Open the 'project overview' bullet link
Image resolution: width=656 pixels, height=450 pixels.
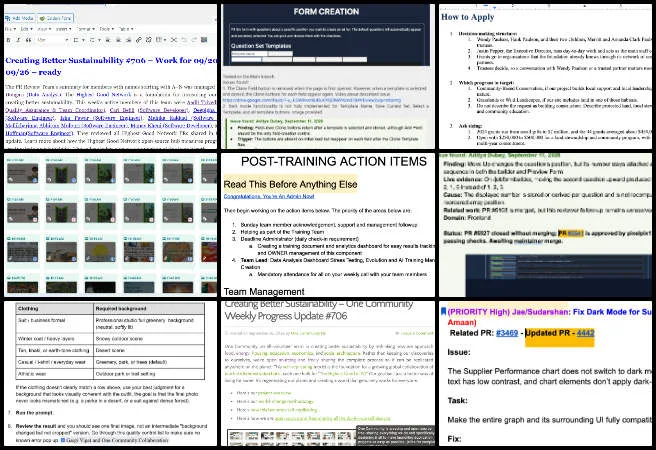tap(273, 393)
